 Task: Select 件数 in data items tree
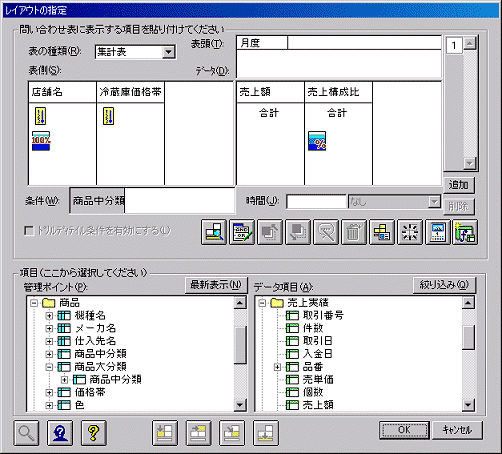coord(313,328)
